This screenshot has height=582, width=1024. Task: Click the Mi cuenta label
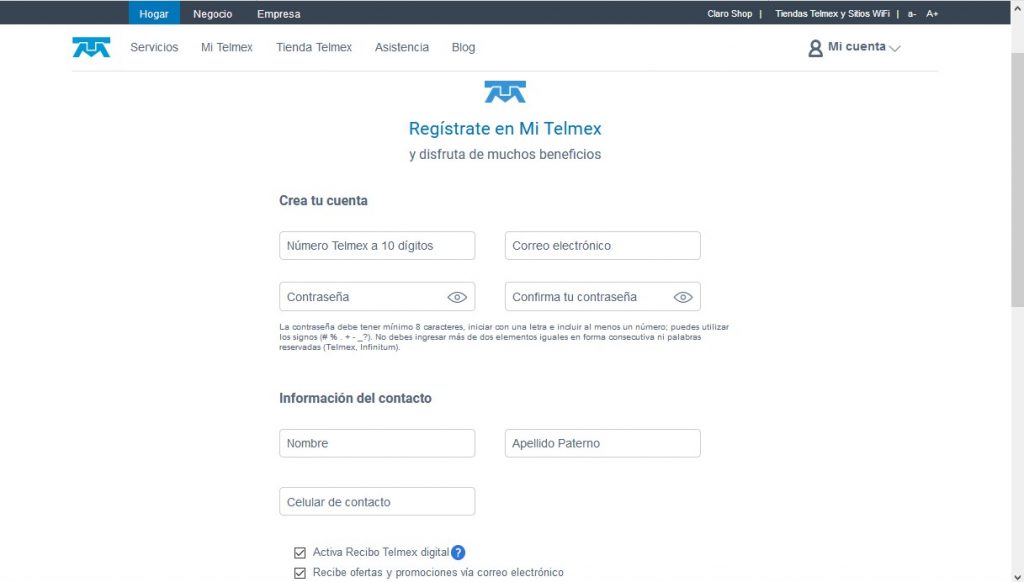(857, 46)
